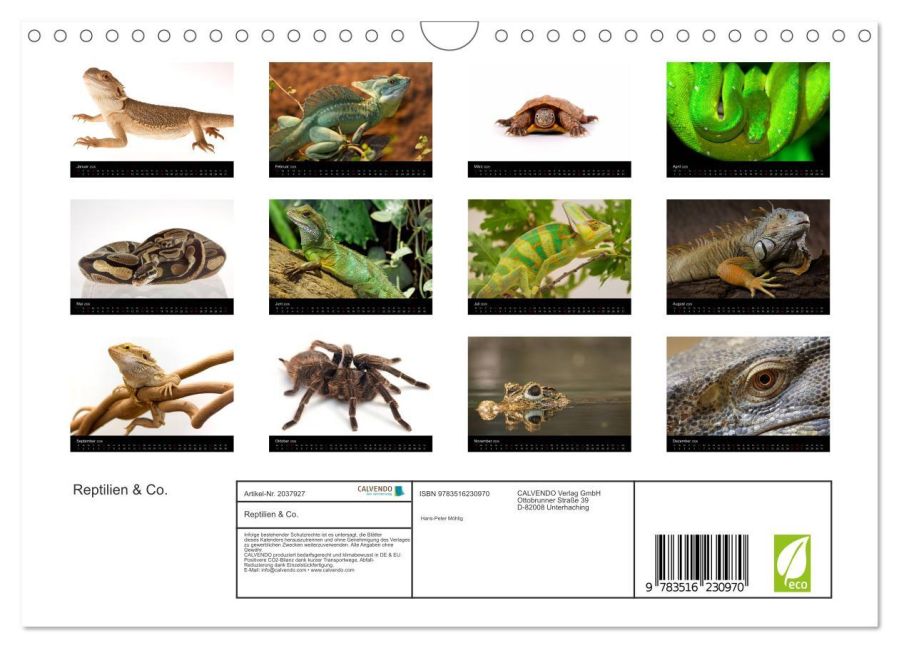
Task: Click 'ISBN 9783516230970' text
Action: tap(454, 494)
